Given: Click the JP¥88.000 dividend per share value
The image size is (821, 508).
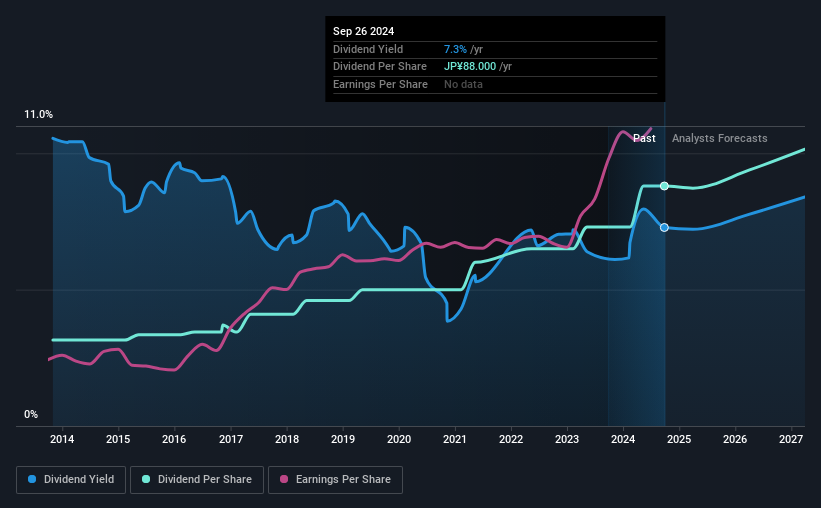Looking at the screenshot, I should (470, 67).
